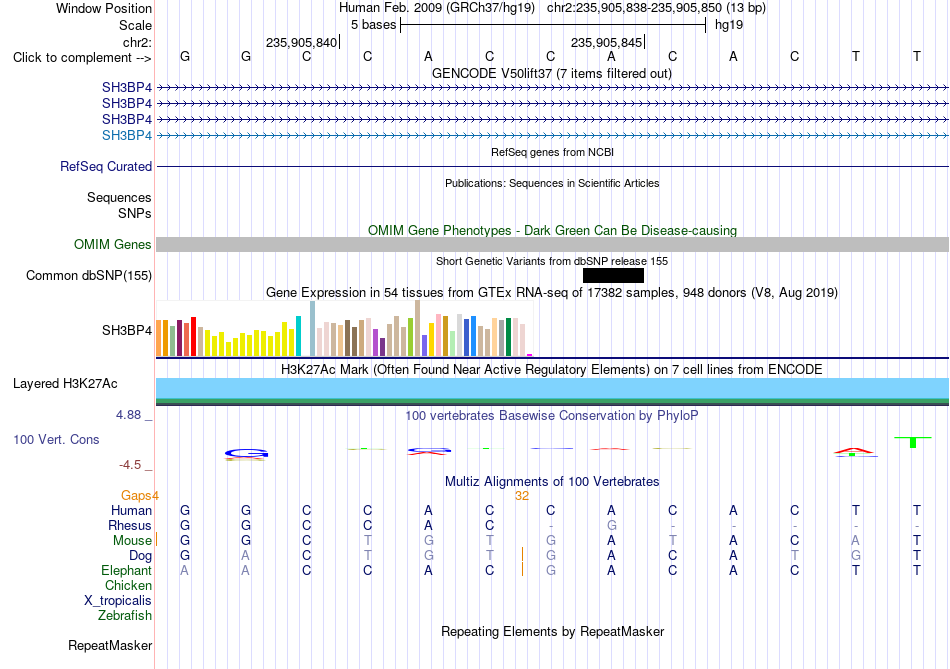
Task: Click the 4.88 PhyloP upper axis value
Action: coord(128,415)
